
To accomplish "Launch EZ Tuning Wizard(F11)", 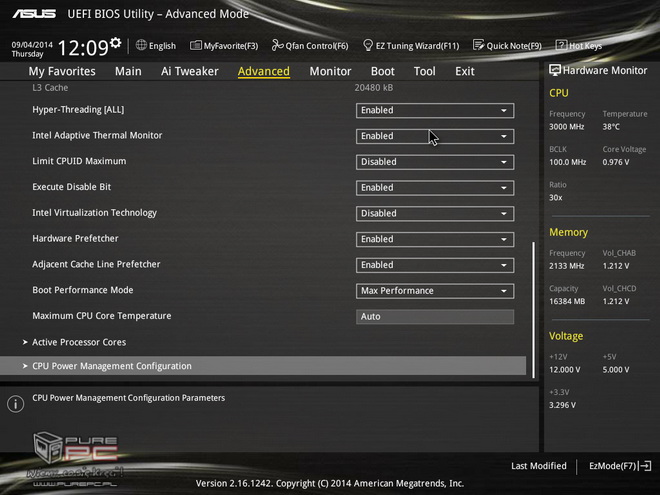I will (411, 45).
